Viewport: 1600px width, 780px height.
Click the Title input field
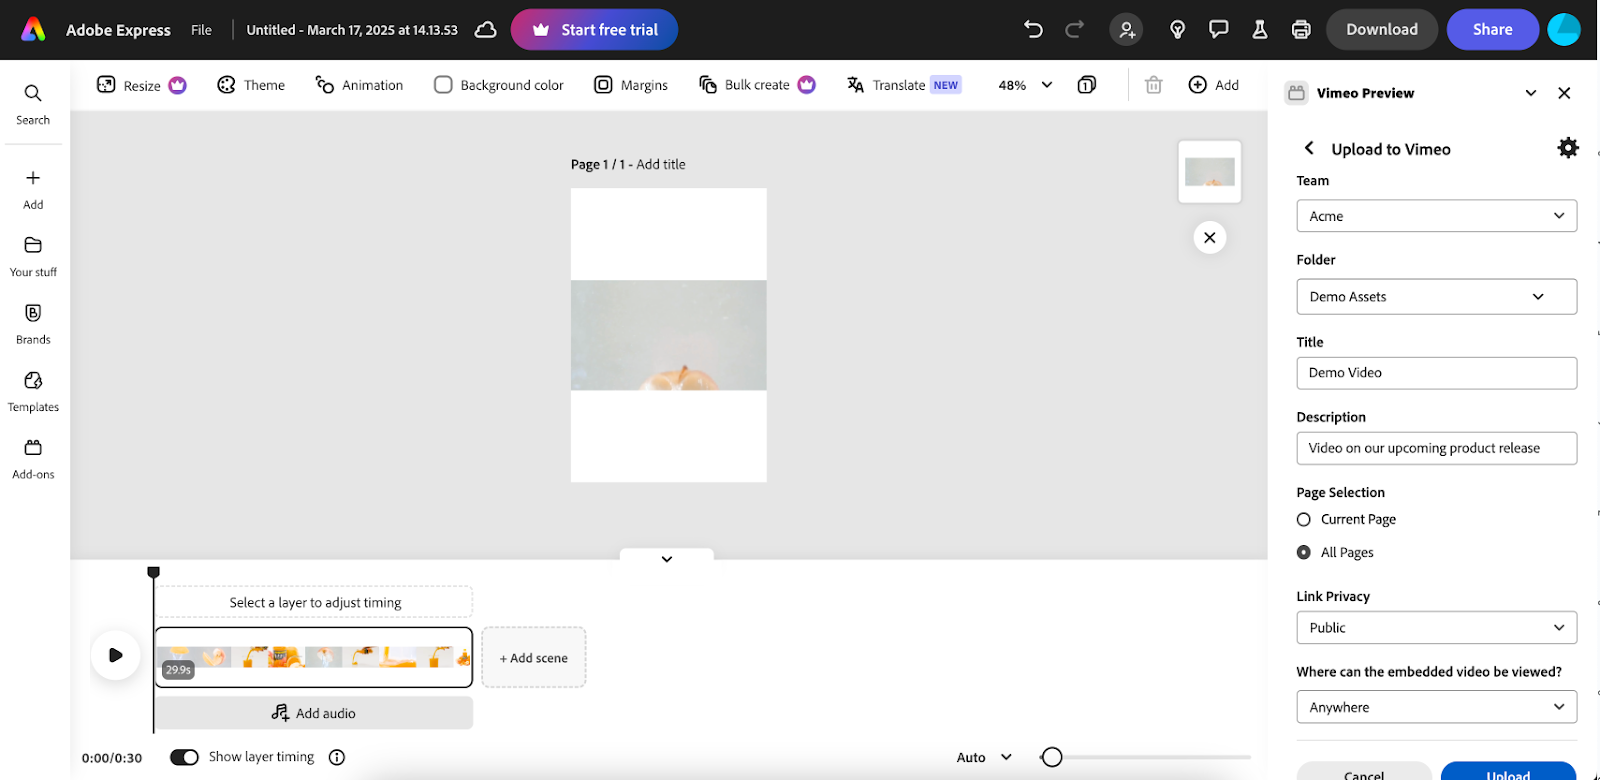tap(1436, 373)
